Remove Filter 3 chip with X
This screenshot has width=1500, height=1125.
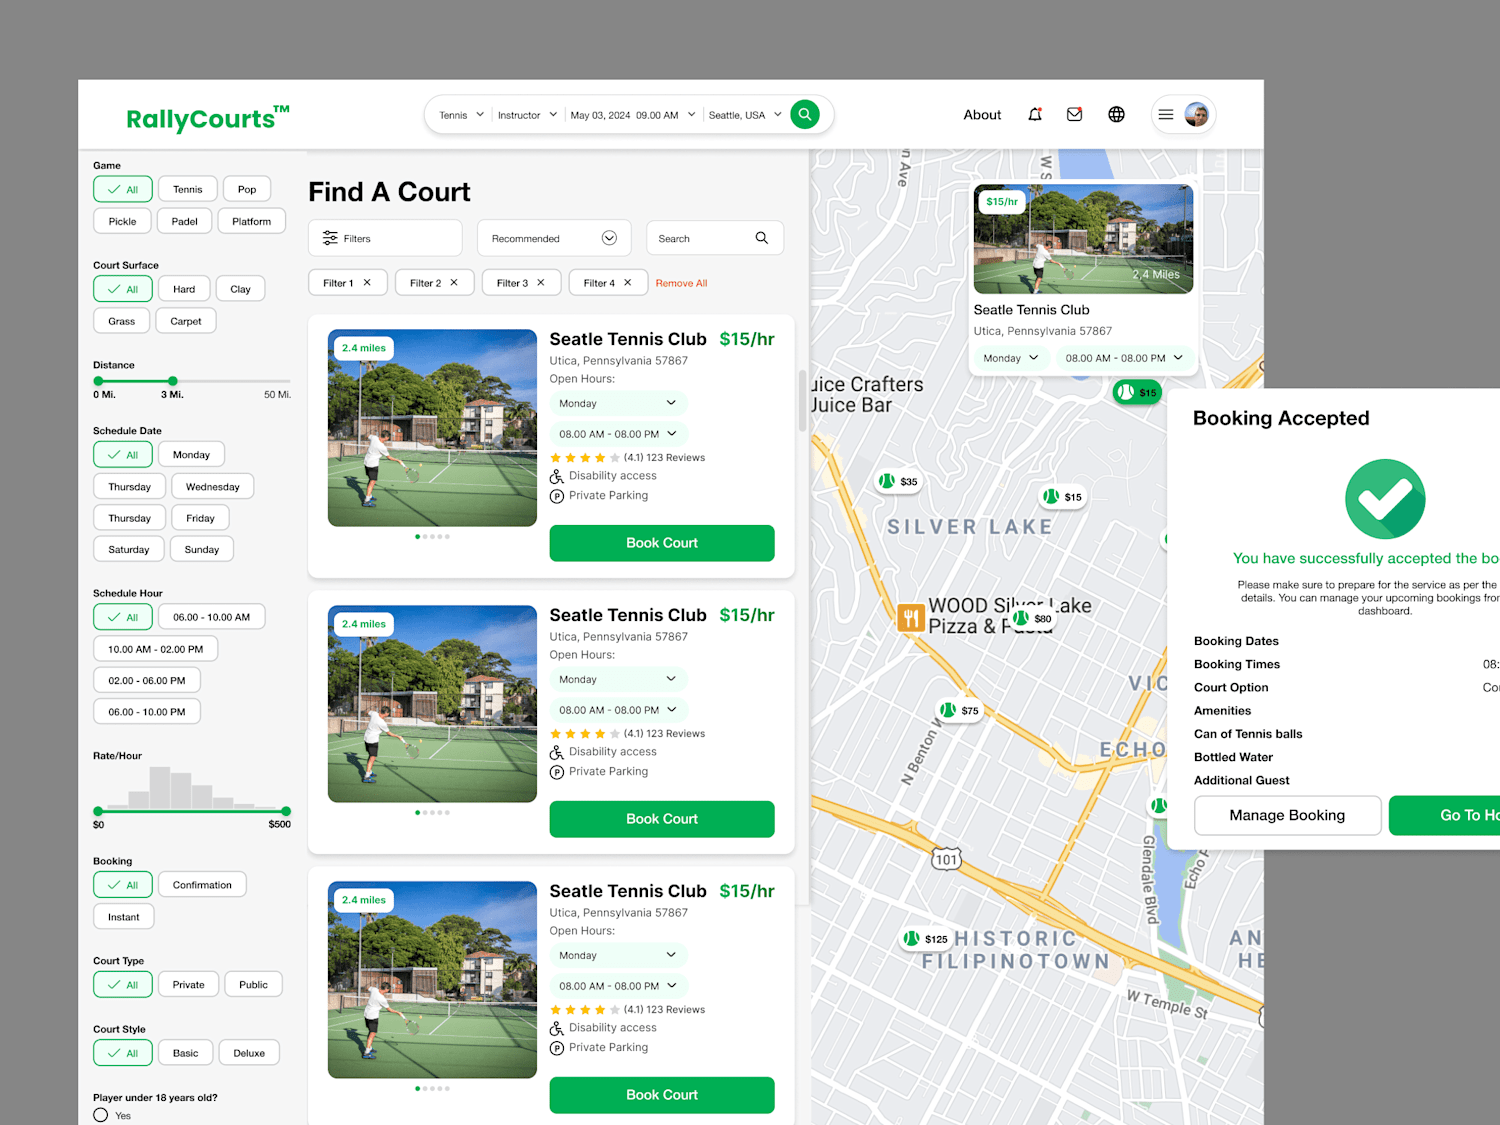541,283
